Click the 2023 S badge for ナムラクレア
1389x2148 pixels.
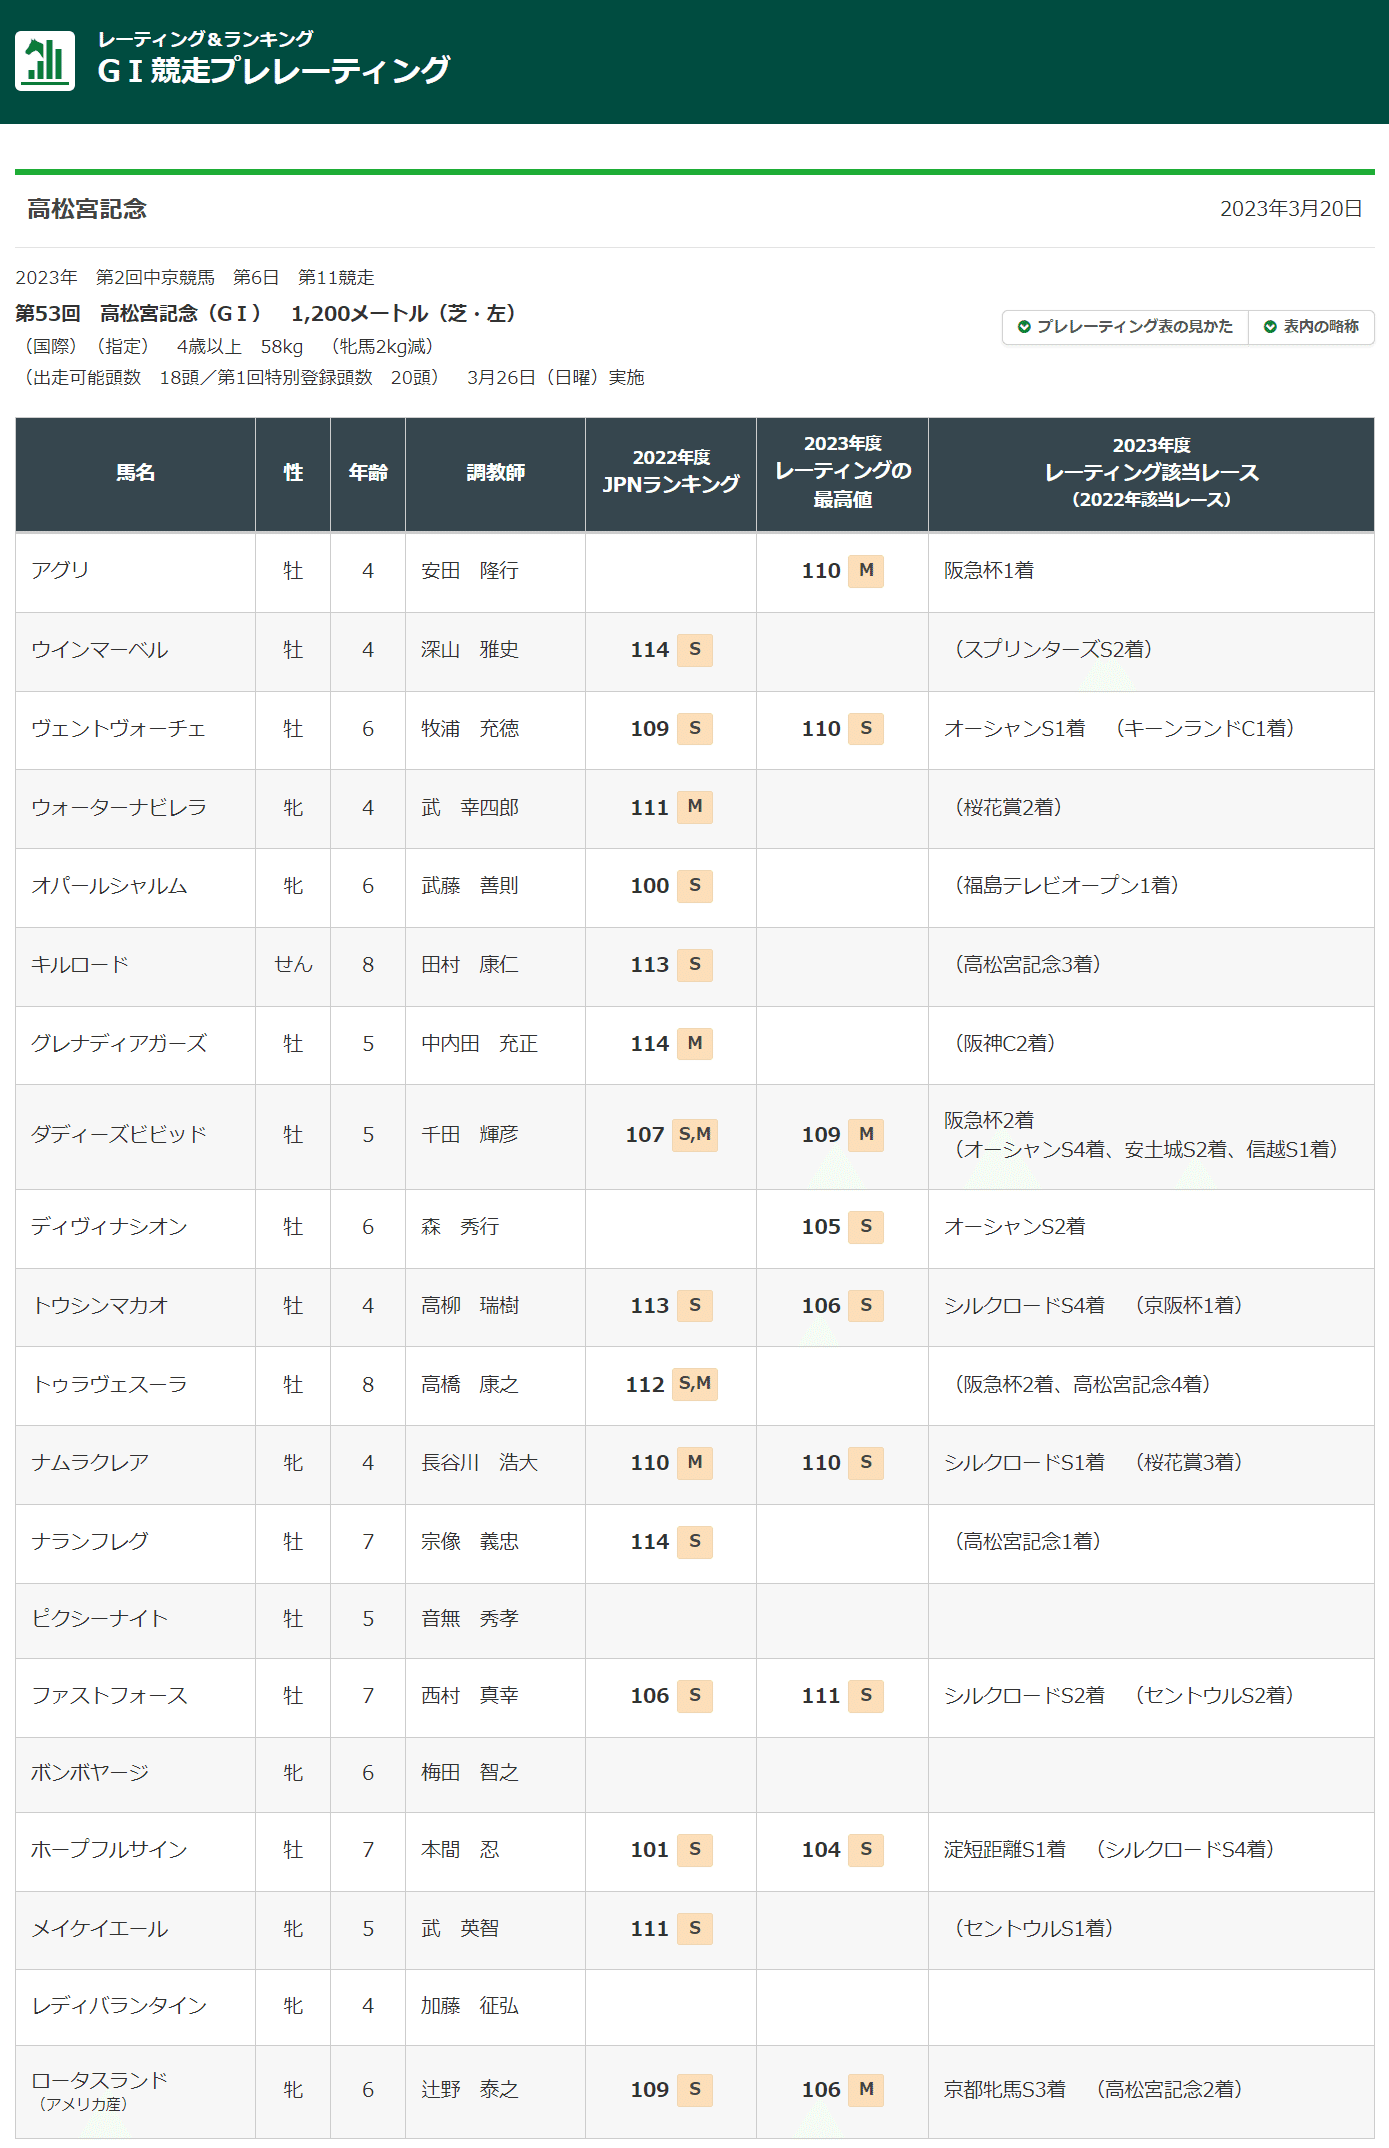coord(866,1462)
